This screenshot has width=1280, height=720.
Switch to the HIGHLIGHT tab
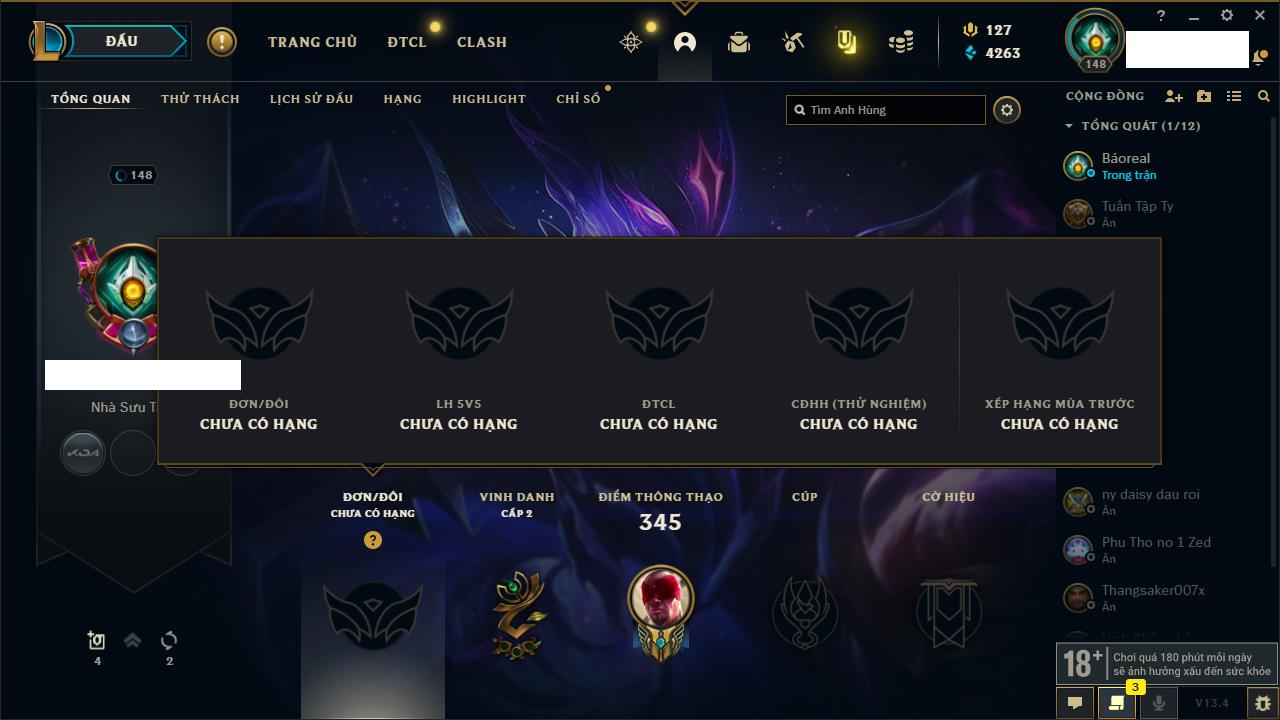[489, 99]
